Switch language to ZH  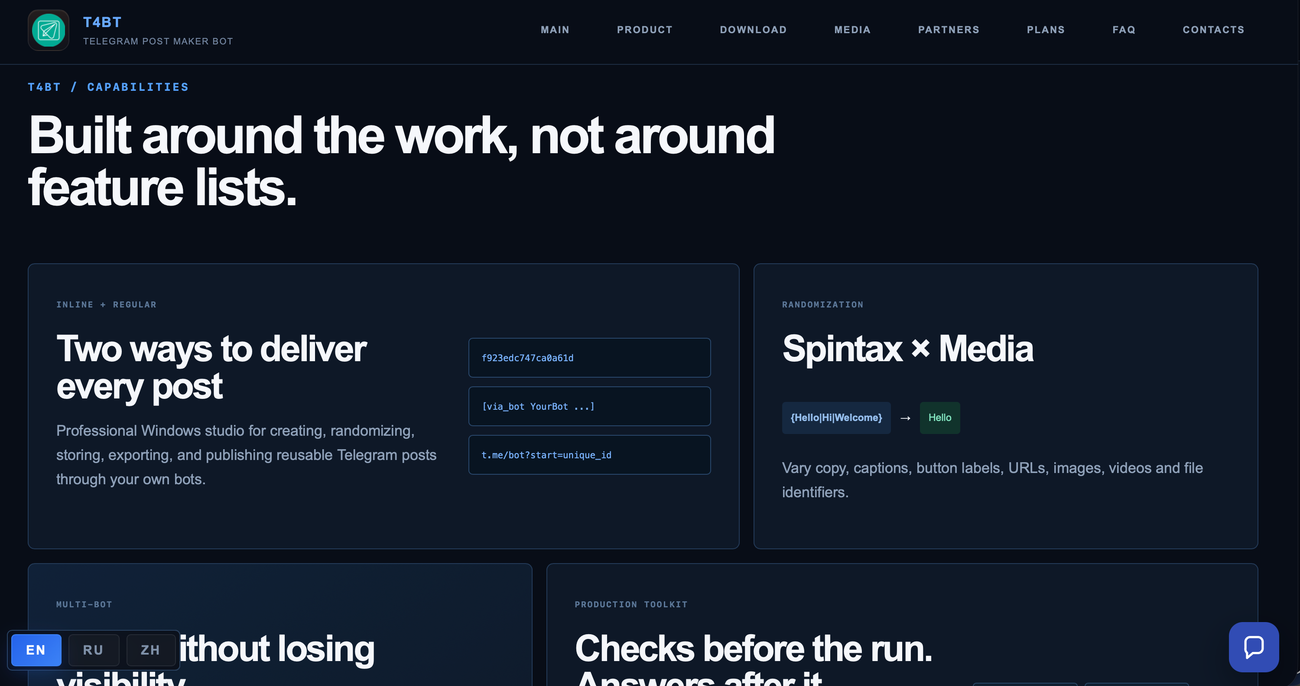(x=150, y=650)
